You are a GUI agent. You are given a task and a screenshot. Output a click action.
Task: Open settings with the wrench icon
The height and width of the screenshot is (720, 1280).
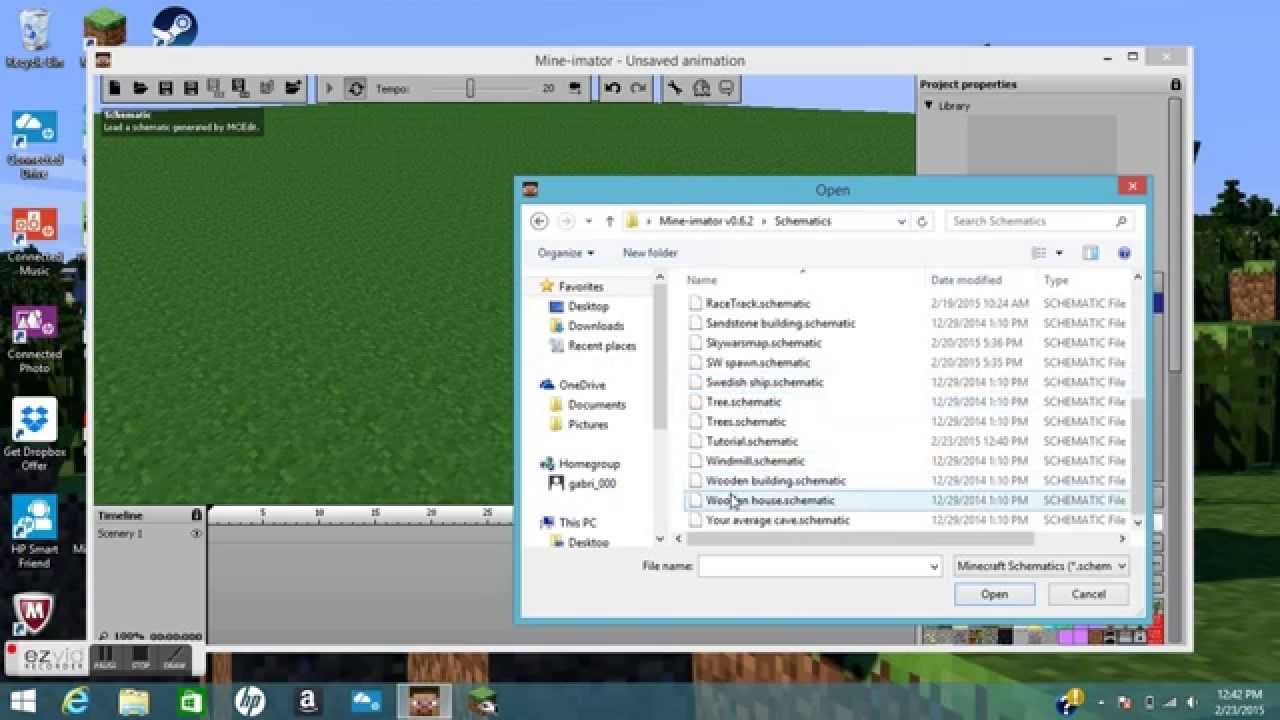[x=675, y=88]
